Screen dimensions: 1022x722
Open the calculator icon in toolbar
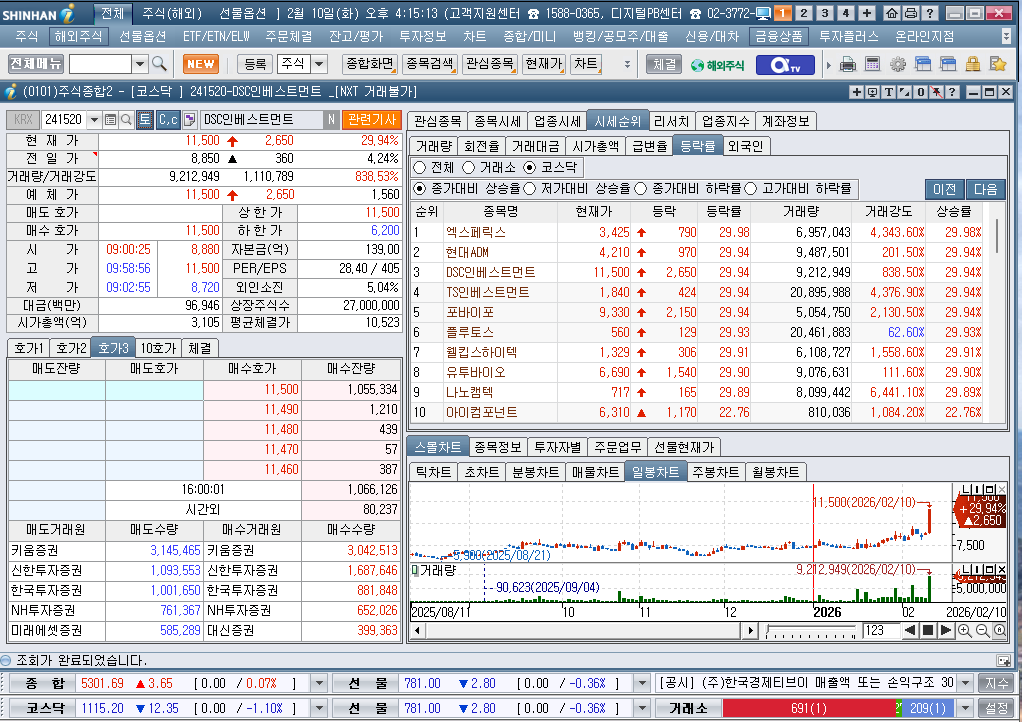(x=873, y=64)
